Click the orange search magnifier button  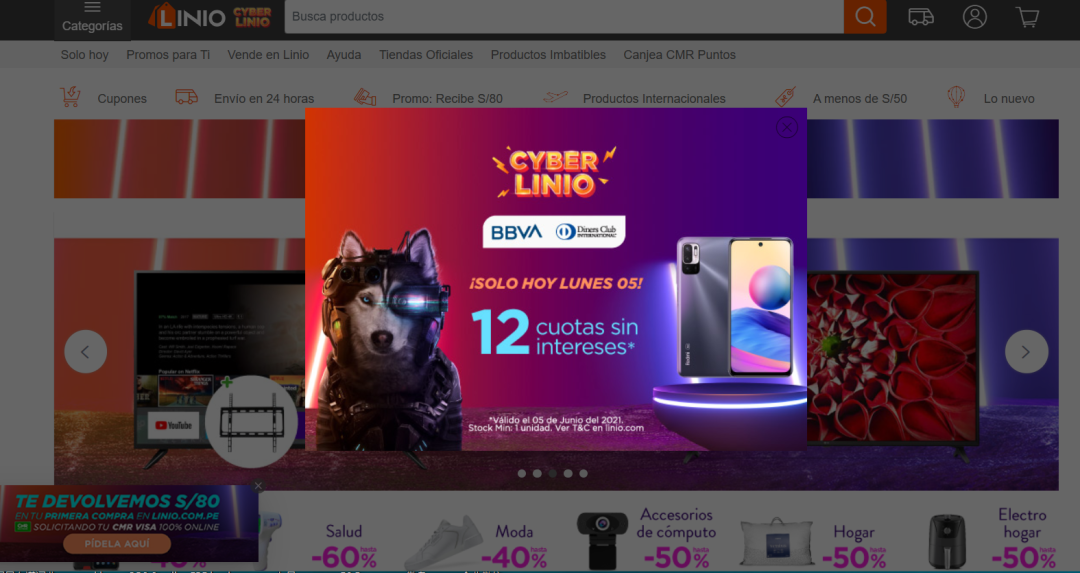coord(865,17)
